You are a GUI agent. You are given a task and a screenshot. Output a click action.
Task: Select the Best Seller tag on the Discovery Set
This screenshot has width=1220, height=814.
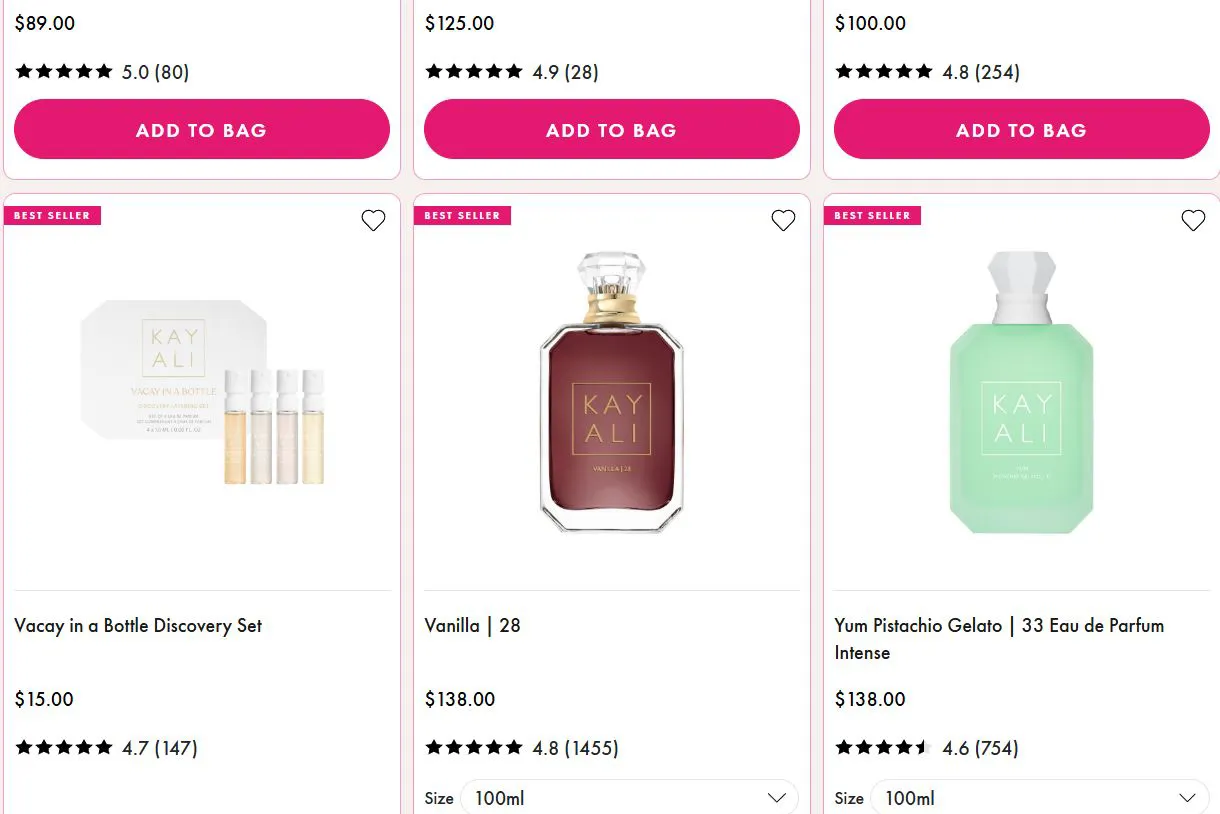click(x=53, y=215)
